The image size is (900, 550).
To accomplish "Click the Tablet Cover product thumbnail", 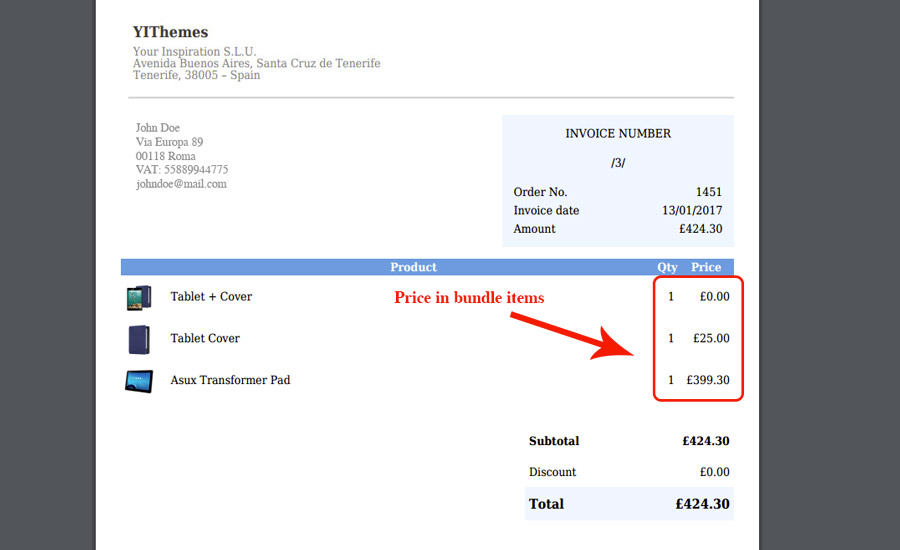I will tap(139, 339).
